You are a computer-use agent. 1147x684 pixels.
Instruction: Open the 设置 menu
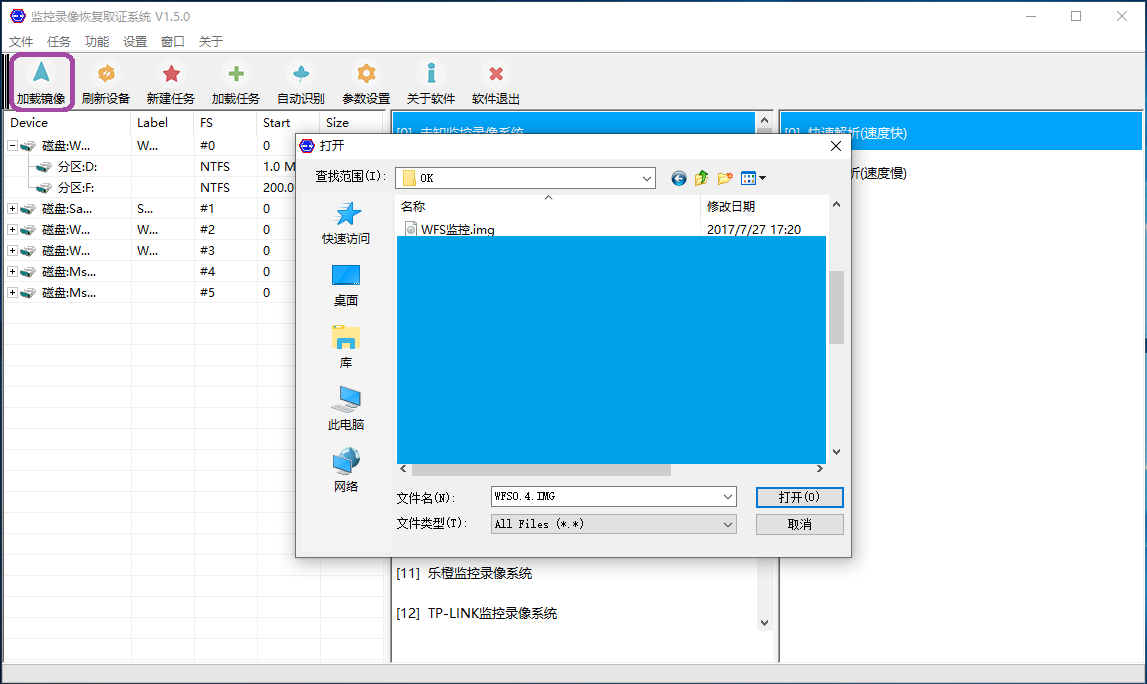pos(135,42)
